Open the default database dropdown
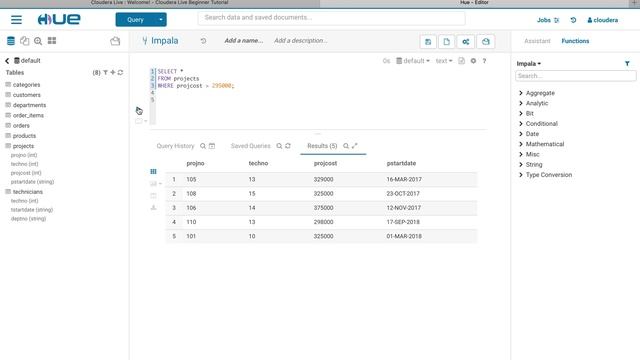This screenshot has width=640, height=360. pos(413,61)
